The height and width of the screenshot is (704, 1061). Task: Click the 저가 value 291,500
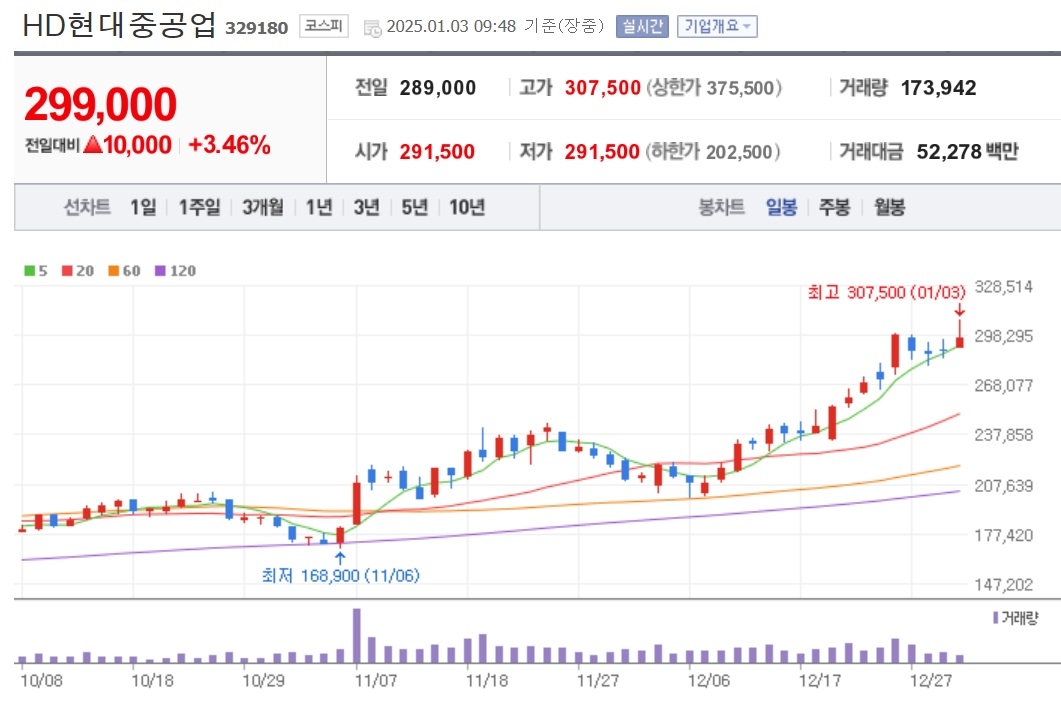pyautogui.click(x=602, y=152)
